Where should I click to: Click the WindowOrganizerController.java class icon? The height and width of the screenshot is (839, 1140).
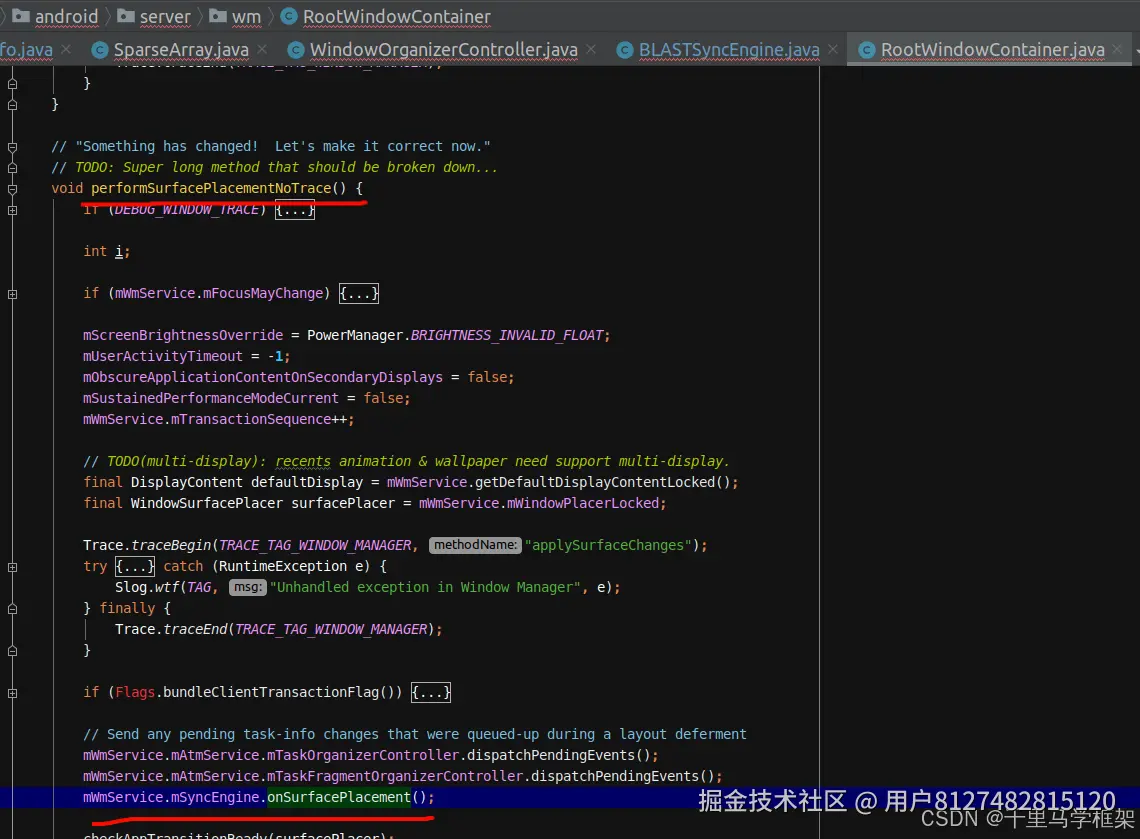[x=295, y=49]
